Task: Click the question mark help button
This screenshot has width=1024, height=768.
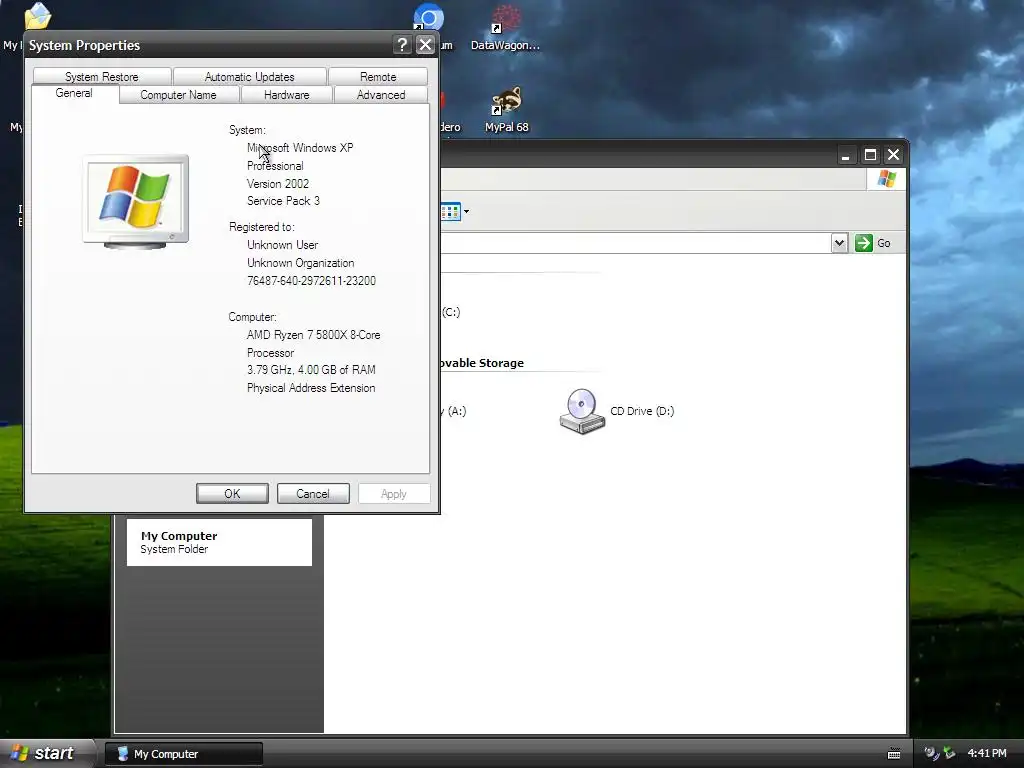Action: tap(402, 45)
